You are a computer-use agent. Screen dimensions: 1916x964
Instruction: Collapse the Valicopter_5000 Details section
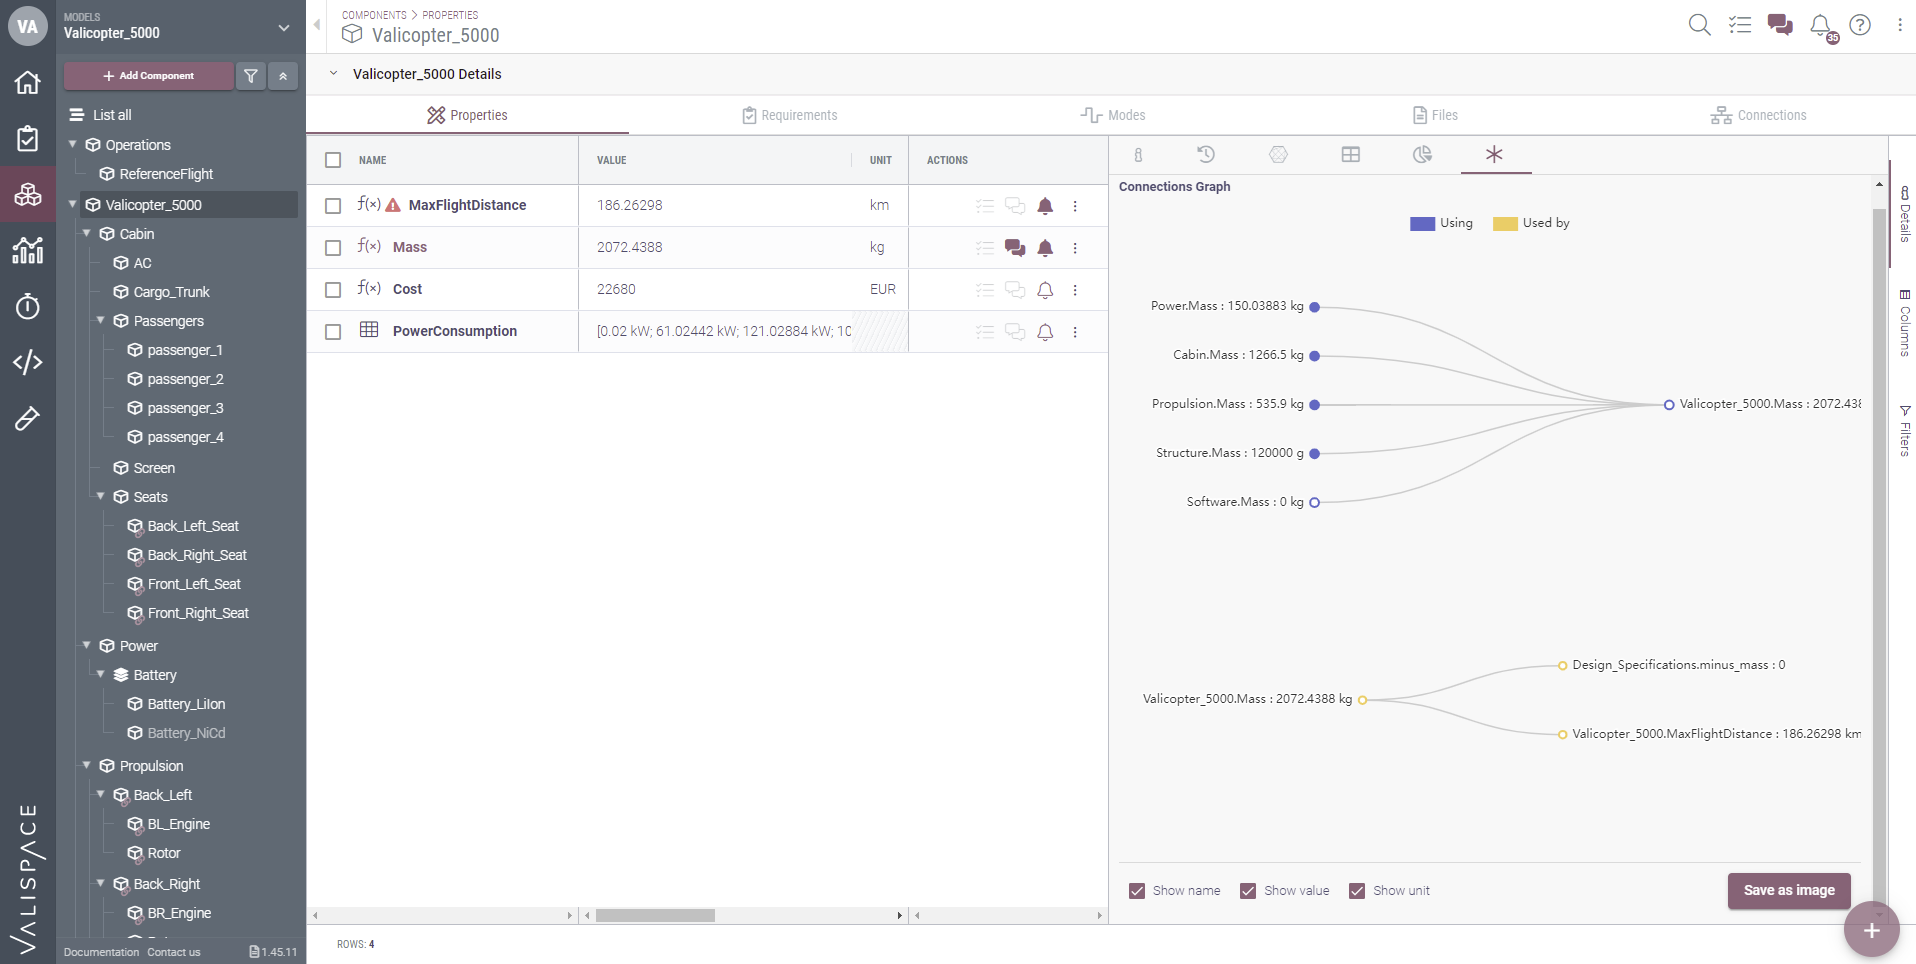pyautogui.click(x=332, y=73)
